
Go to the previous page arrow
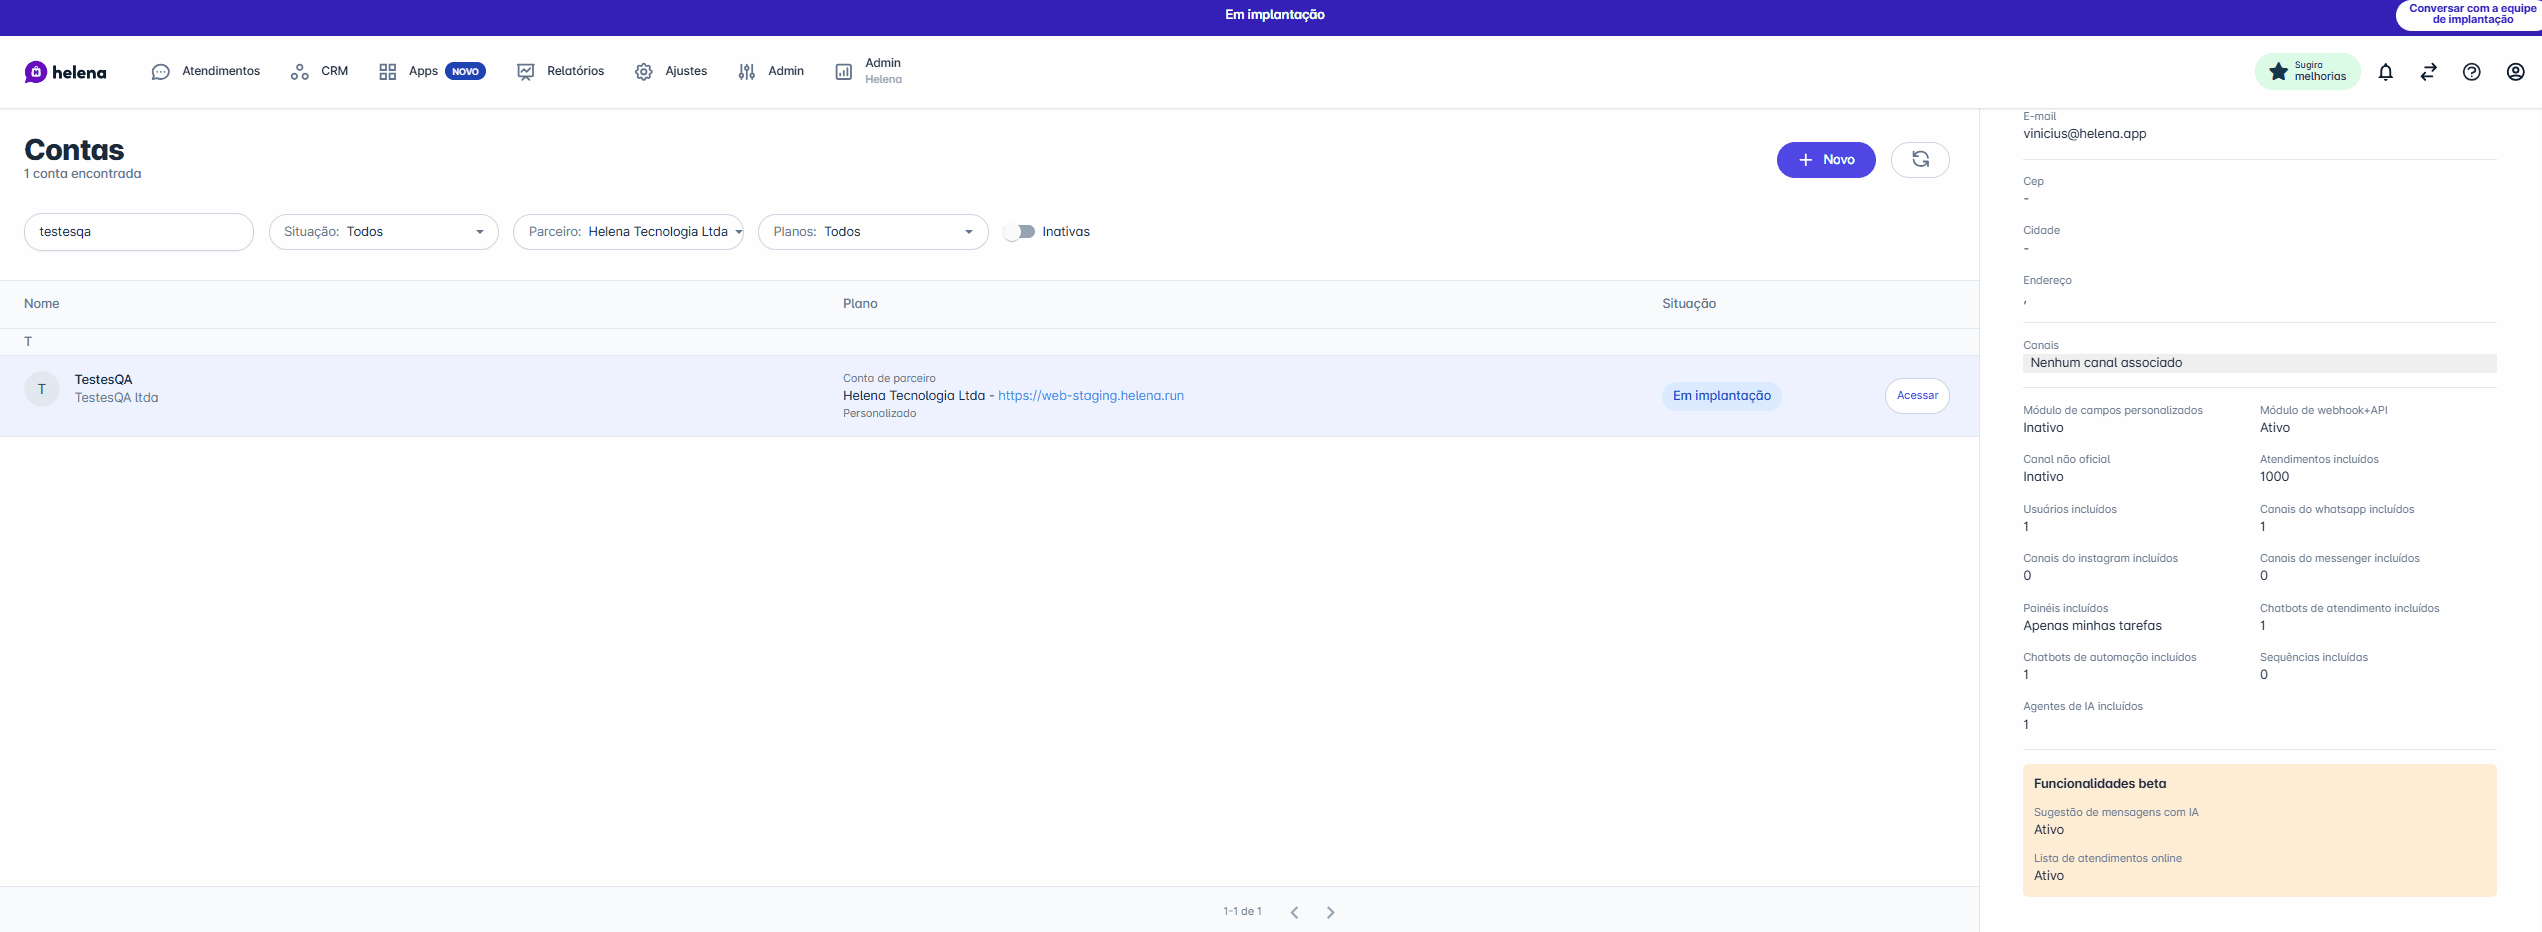tap(1294, 912)
